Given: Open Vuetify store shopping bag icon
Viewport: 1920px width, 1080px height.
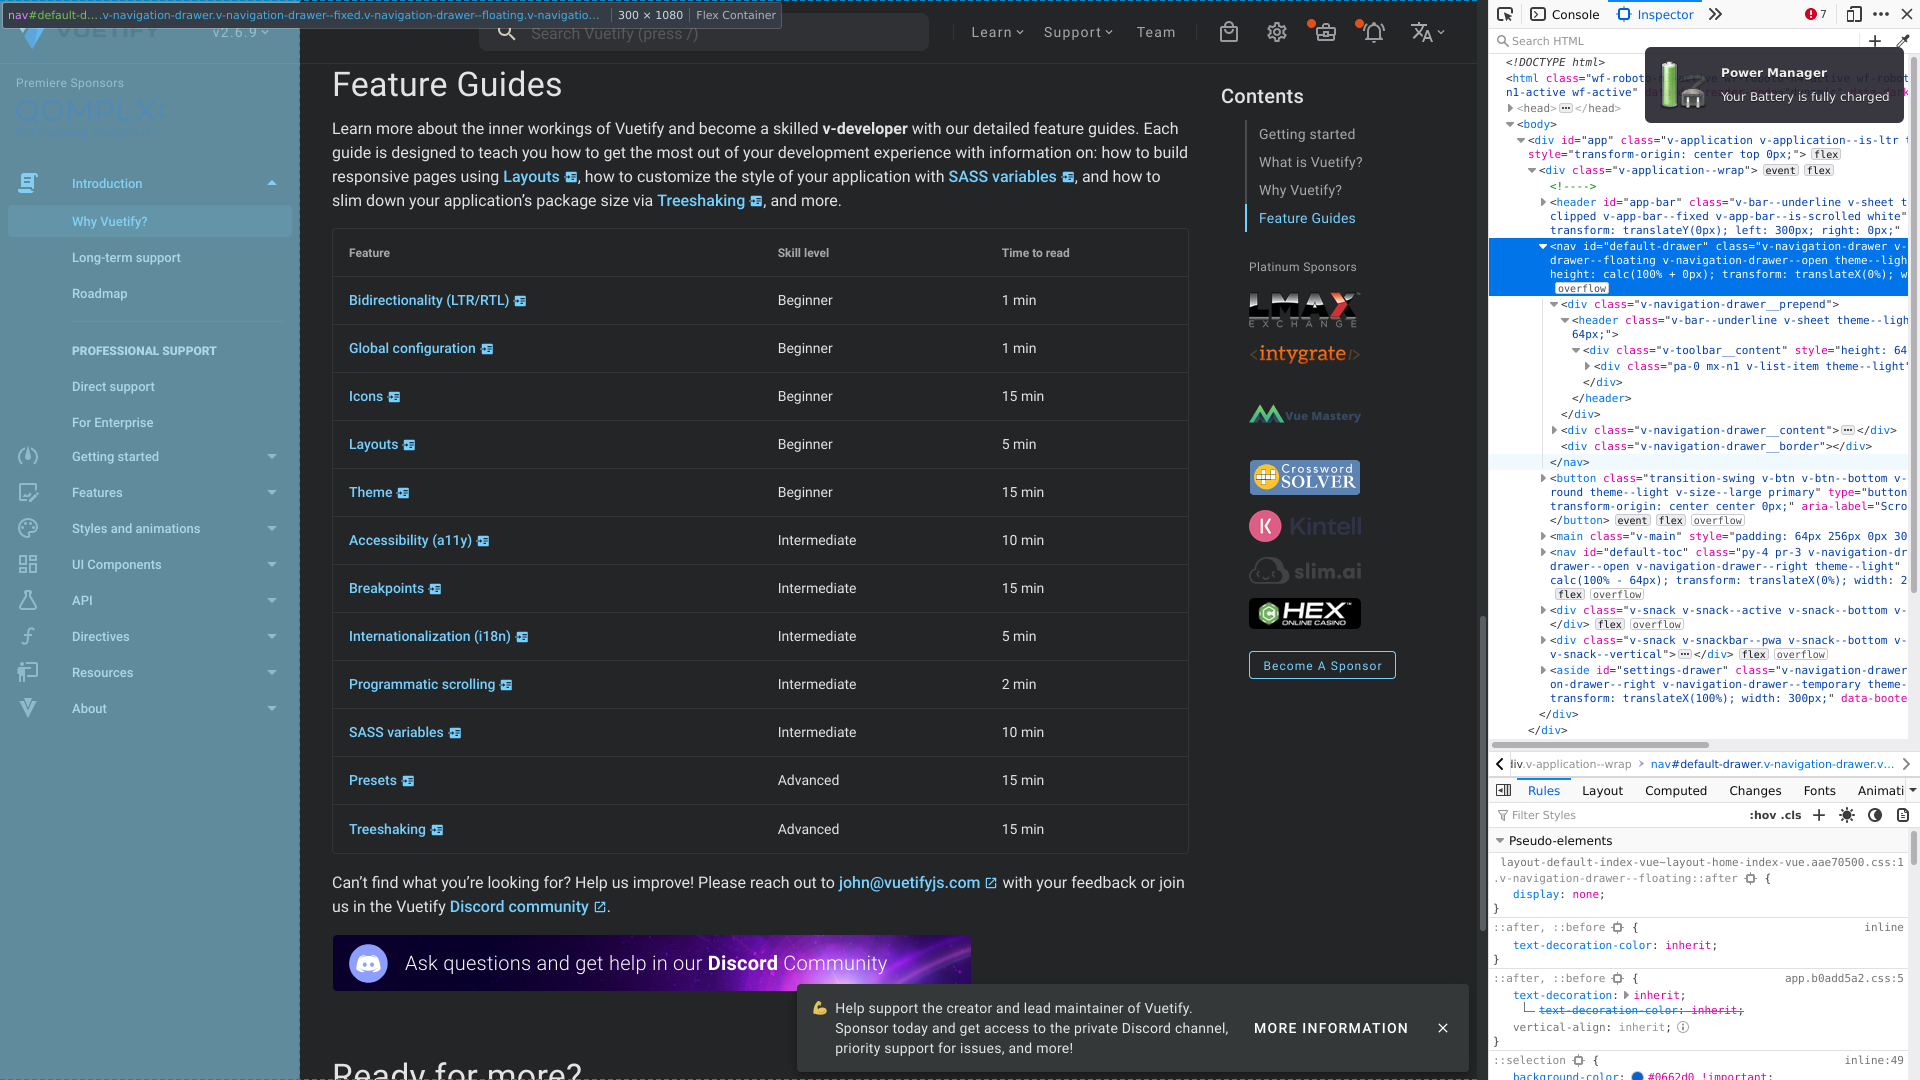Looking at the screenshot, I should [1229, 33].
